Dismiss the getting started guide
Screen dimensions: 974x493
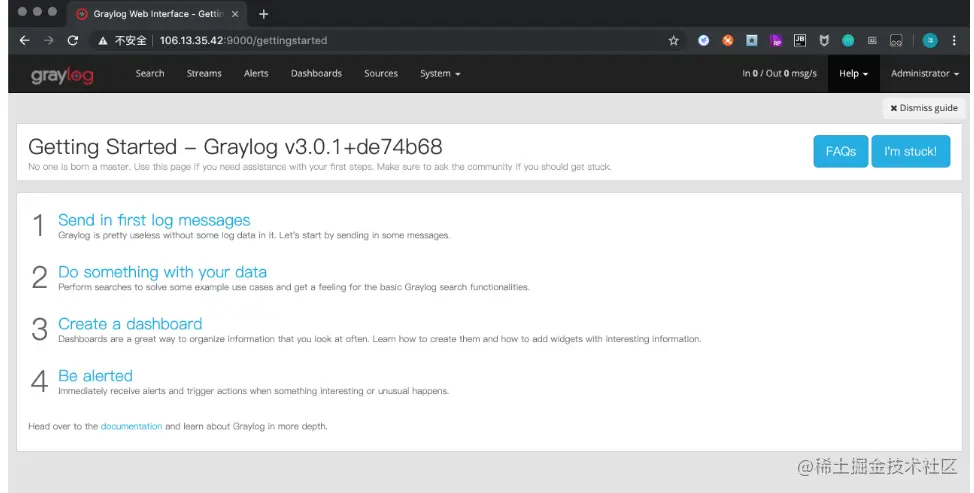click(924, 108)
